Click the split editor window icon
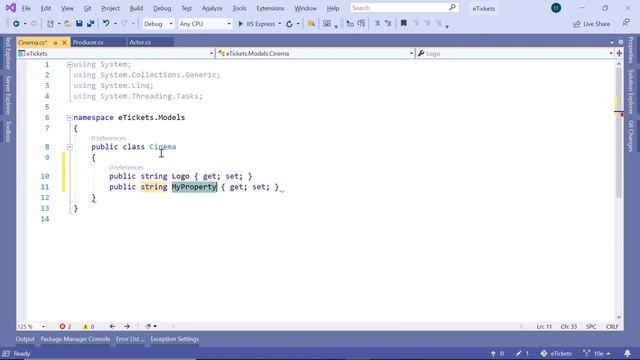This screenshot has width=640, height=360. [619, 53]
